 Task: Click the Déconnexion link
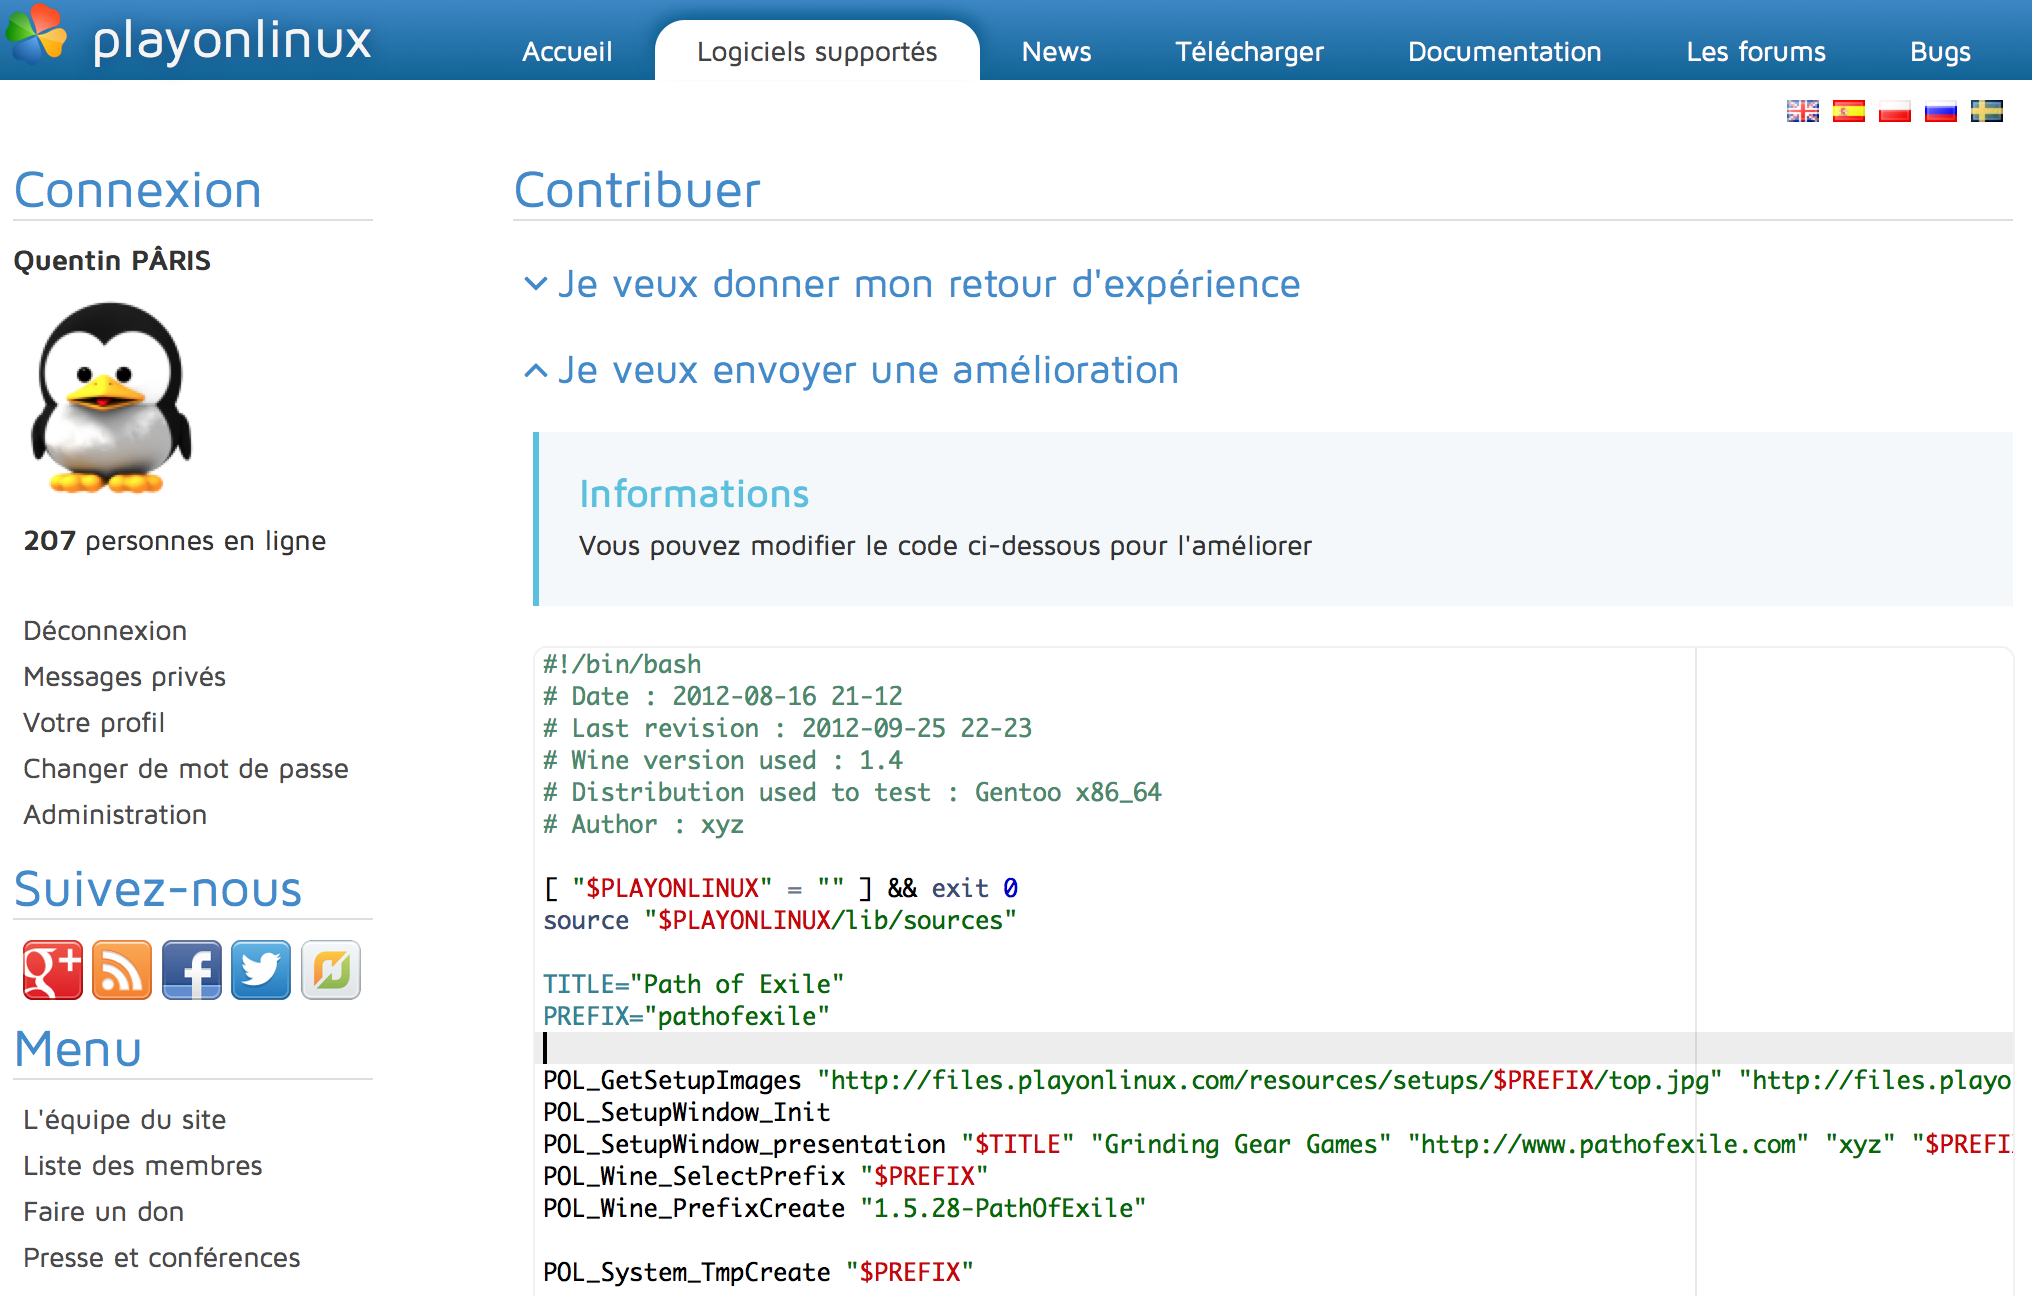[x=105, y=631]
